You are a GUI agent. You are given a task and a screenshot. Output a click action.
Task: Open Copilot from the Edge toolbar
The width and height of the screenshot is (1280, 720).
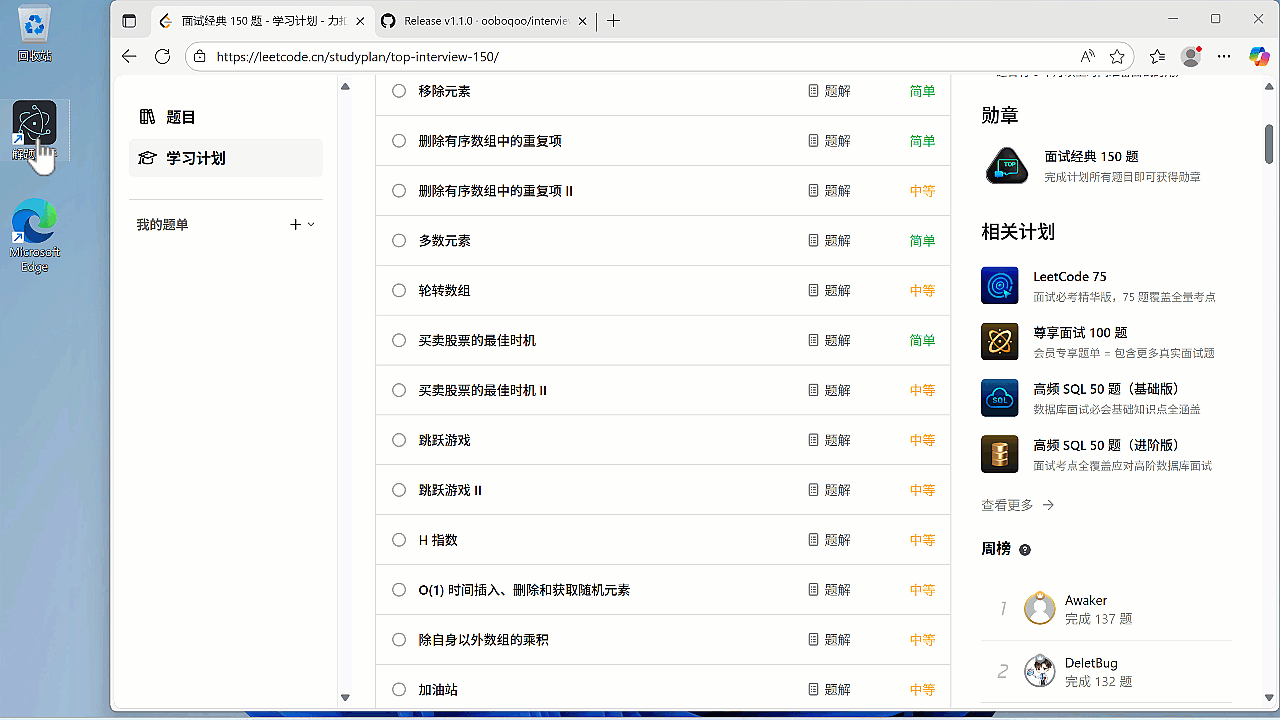(1258, 56)
